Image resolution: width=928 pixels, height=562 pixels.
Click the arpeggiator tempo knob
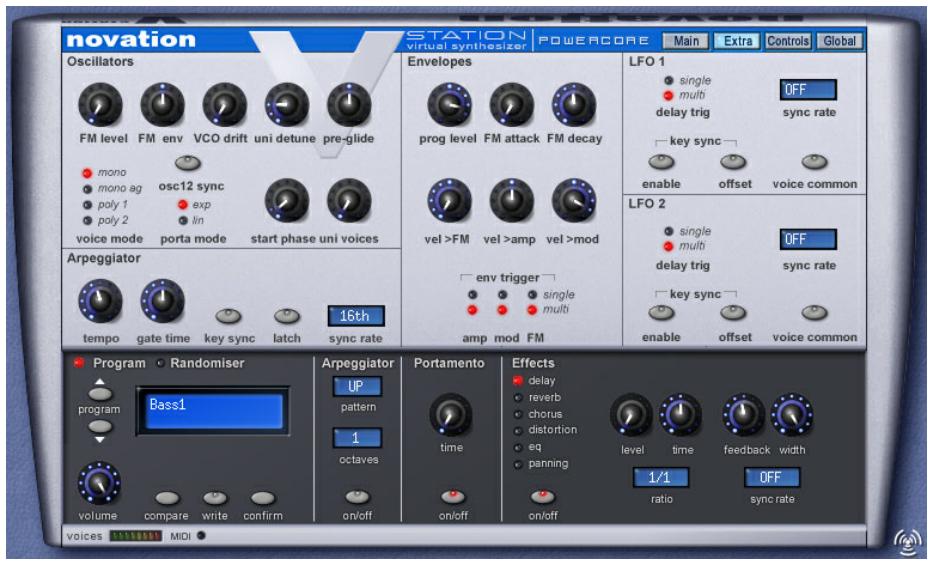point(101,301)
